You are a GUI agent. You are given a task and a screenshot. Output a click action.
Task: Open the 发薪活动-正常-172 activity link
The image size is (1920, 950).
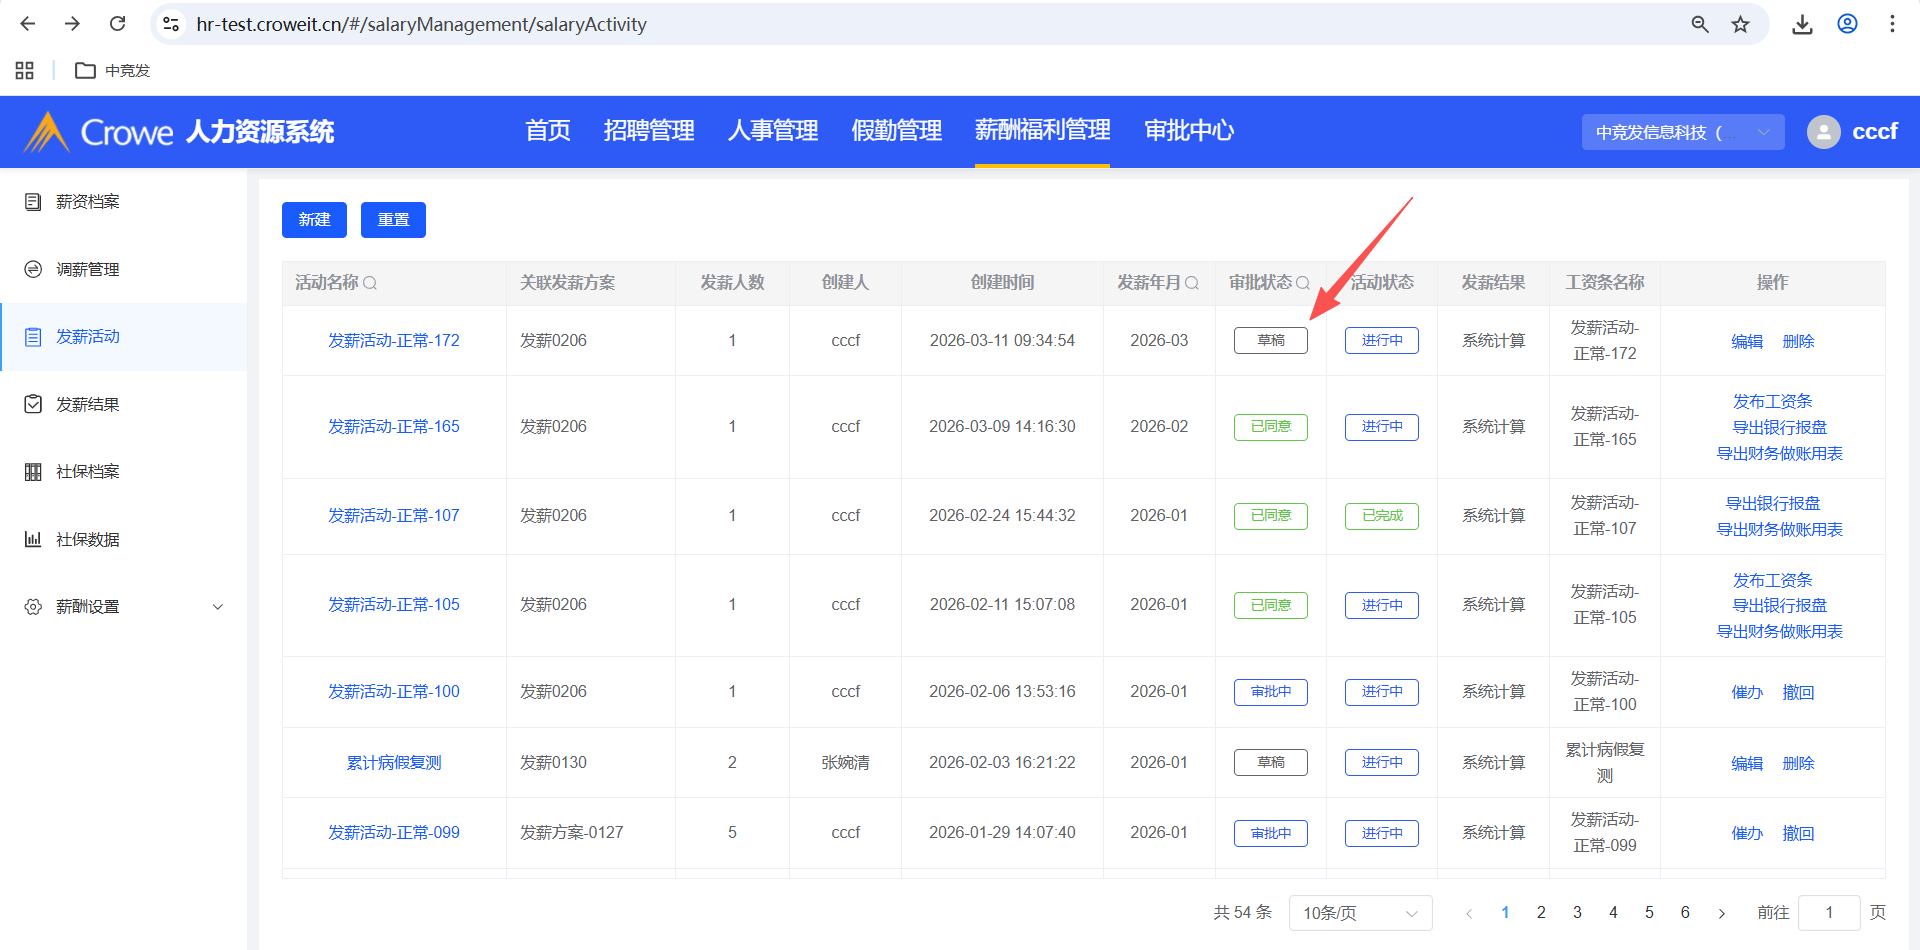(394, 341)
